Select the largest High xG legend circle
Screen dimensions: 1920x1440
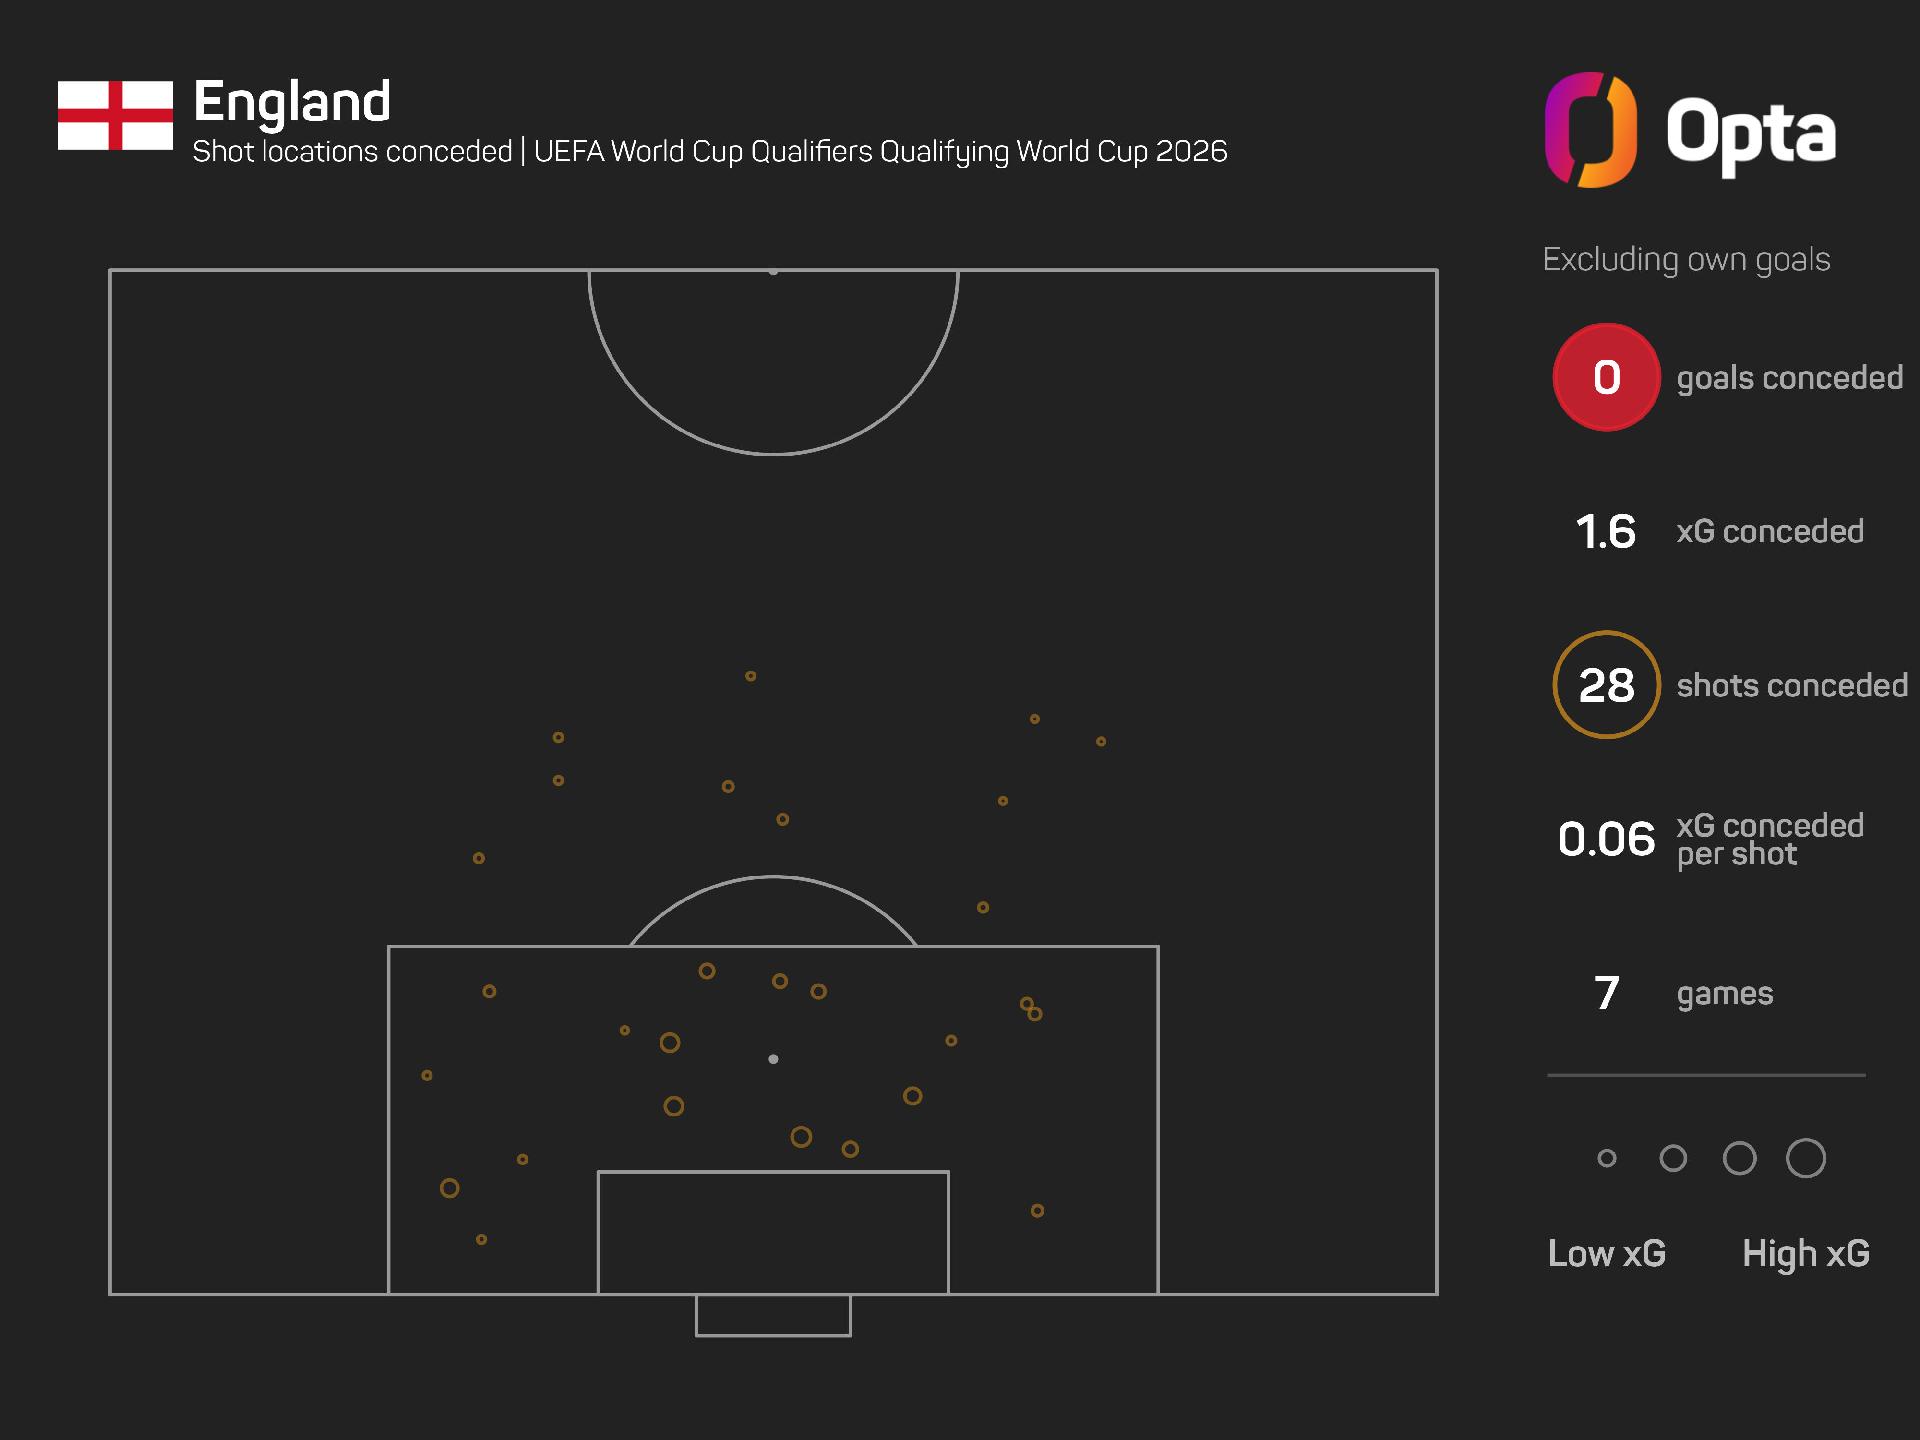pyautogui.click(x=1806, y=1159)
